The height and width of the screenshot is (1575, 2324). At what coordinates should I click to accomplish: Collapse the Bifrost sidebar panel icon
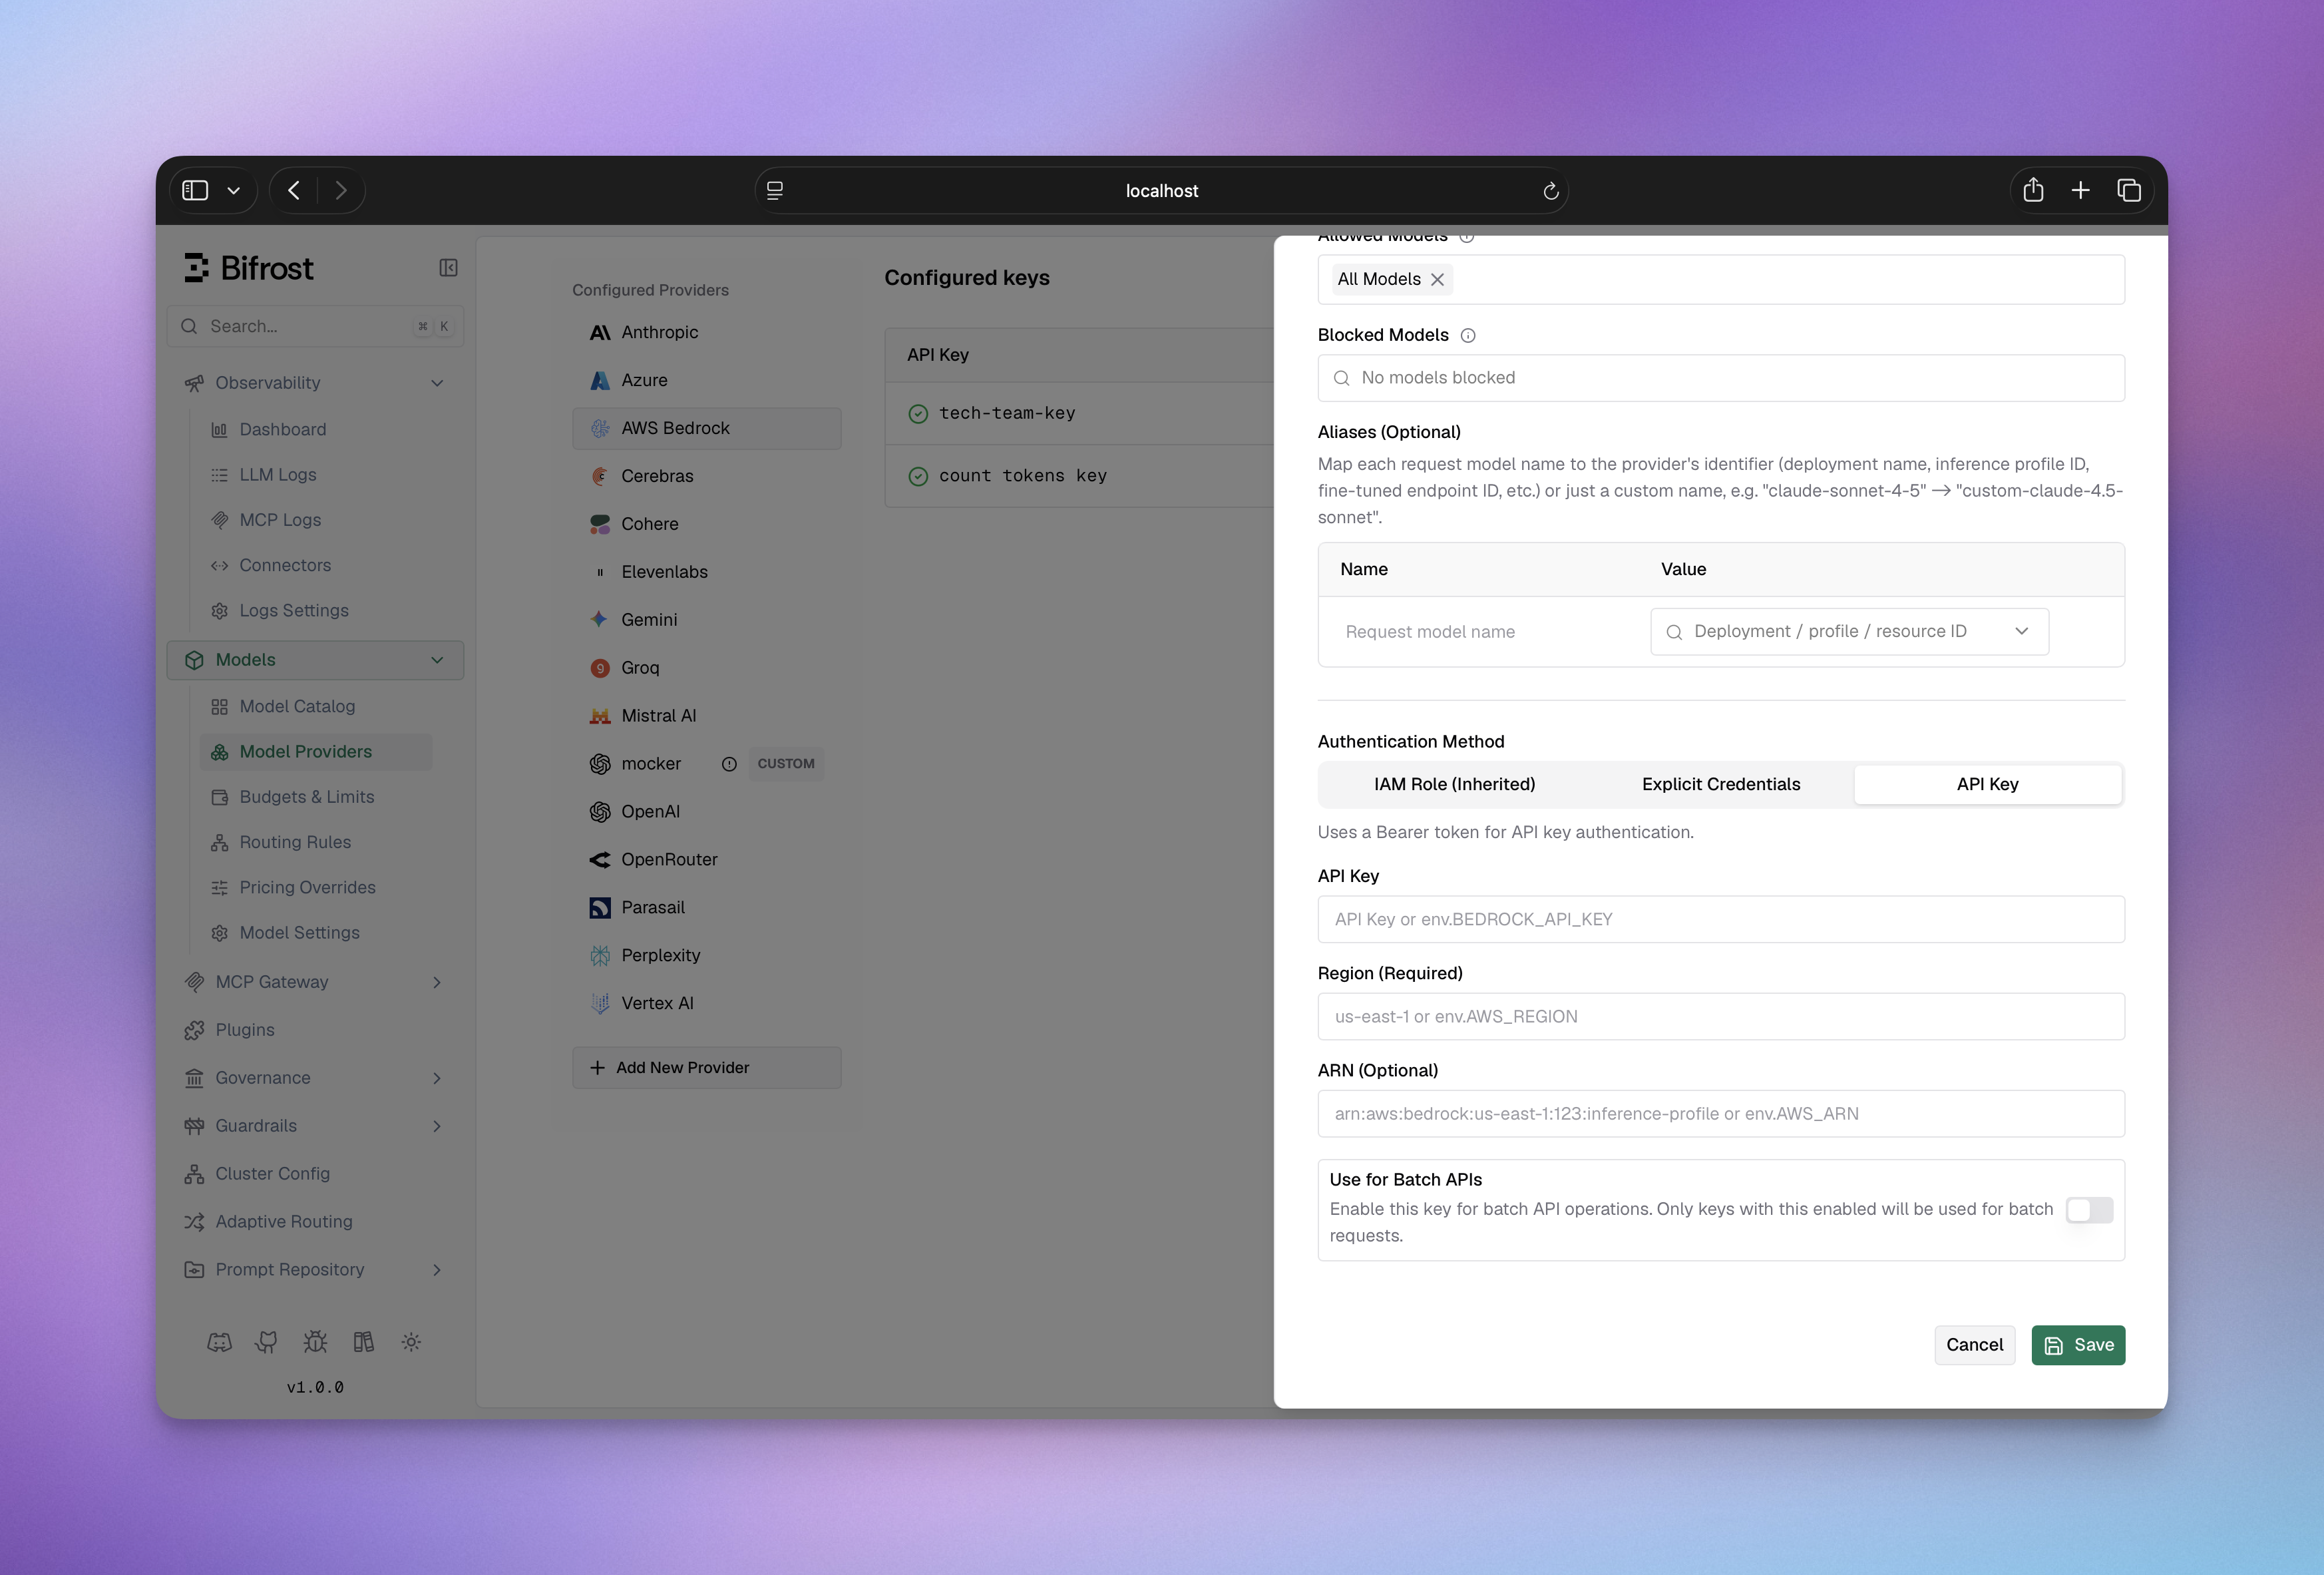[x=448, y=268]
